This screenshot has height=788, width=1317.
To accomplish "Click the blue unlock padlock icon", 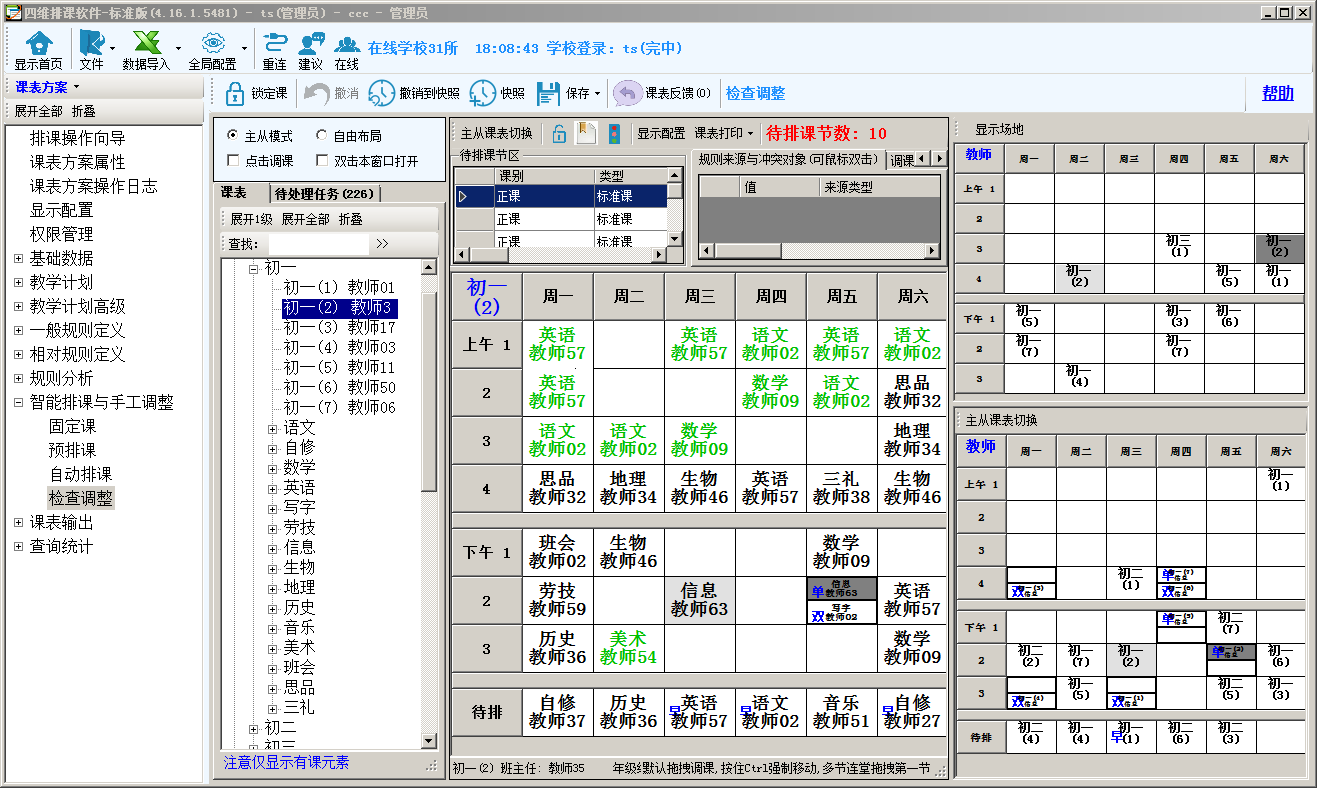I will pos(559,133).
